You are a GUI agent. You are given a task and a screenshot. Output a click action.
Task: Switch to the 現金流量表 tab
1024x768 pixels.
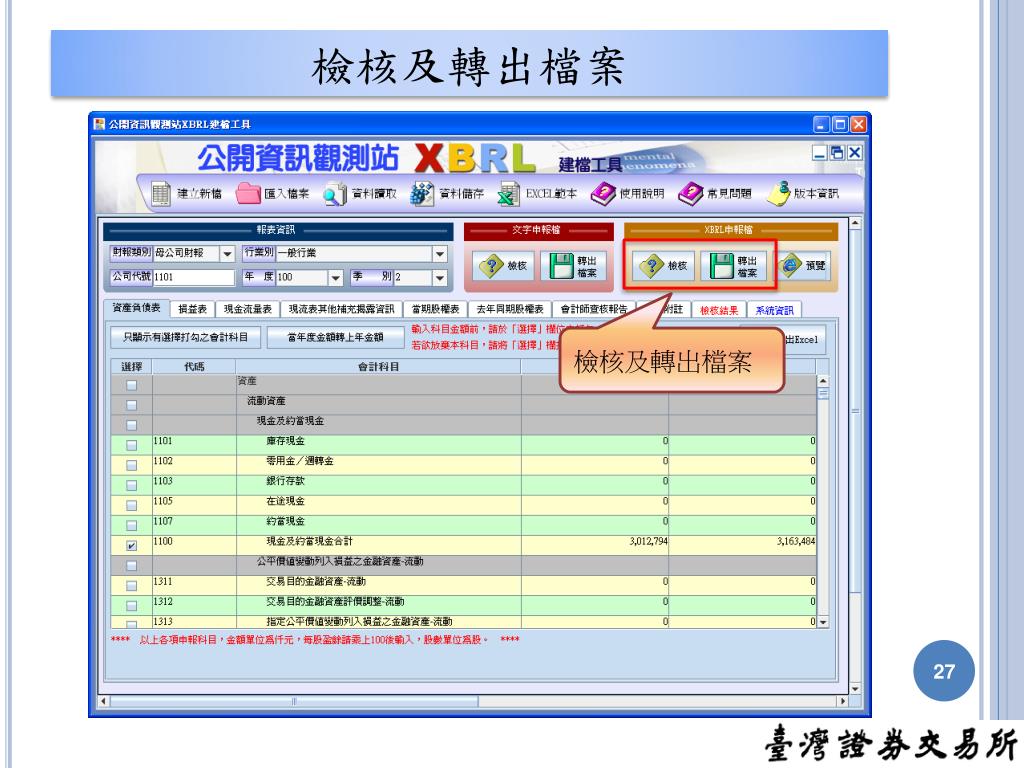click(x=248, y=310)
